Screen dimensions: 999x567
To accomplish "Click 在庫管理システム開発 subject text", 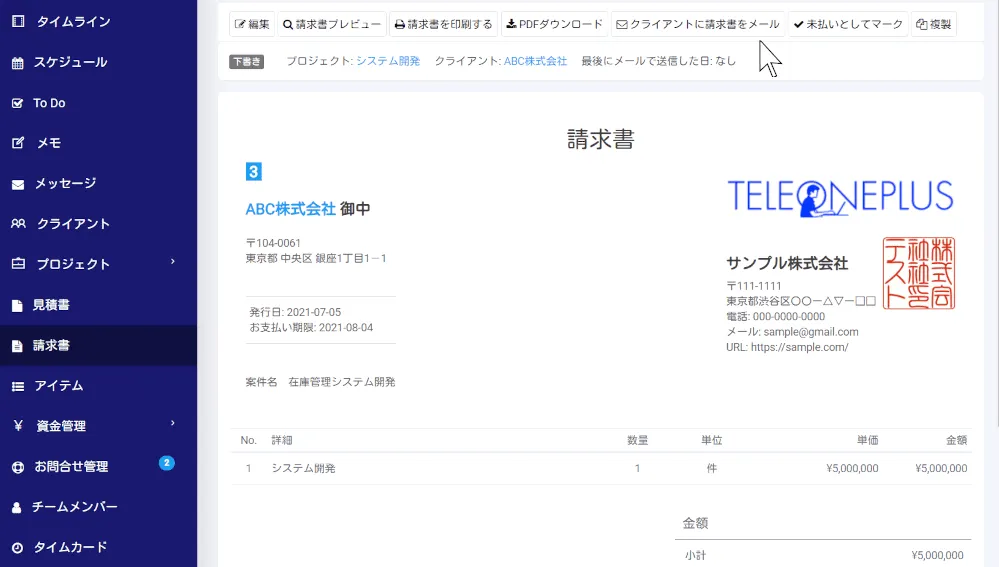I will tap(342, 382).
